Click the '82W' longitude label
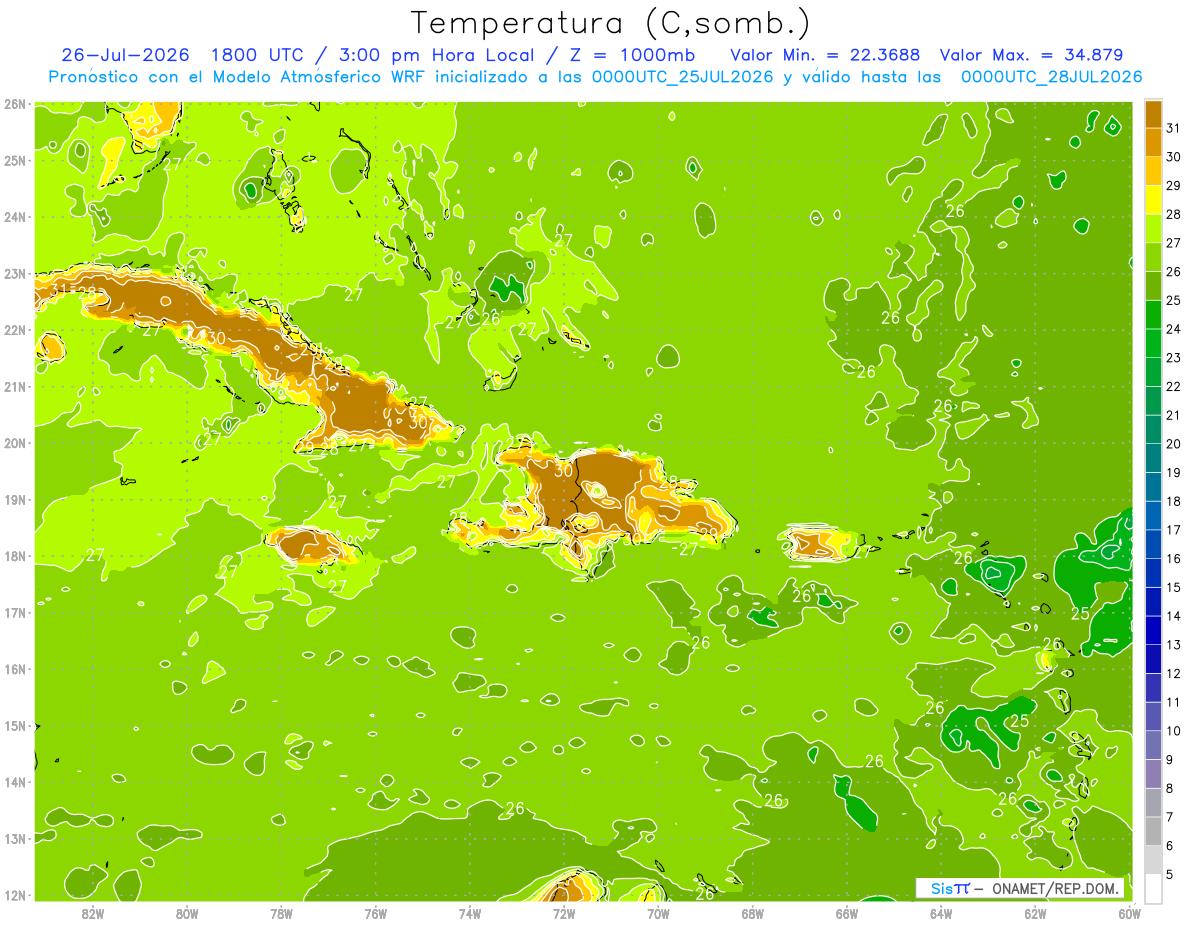The image size is (1200, 927). coord(93,912)
